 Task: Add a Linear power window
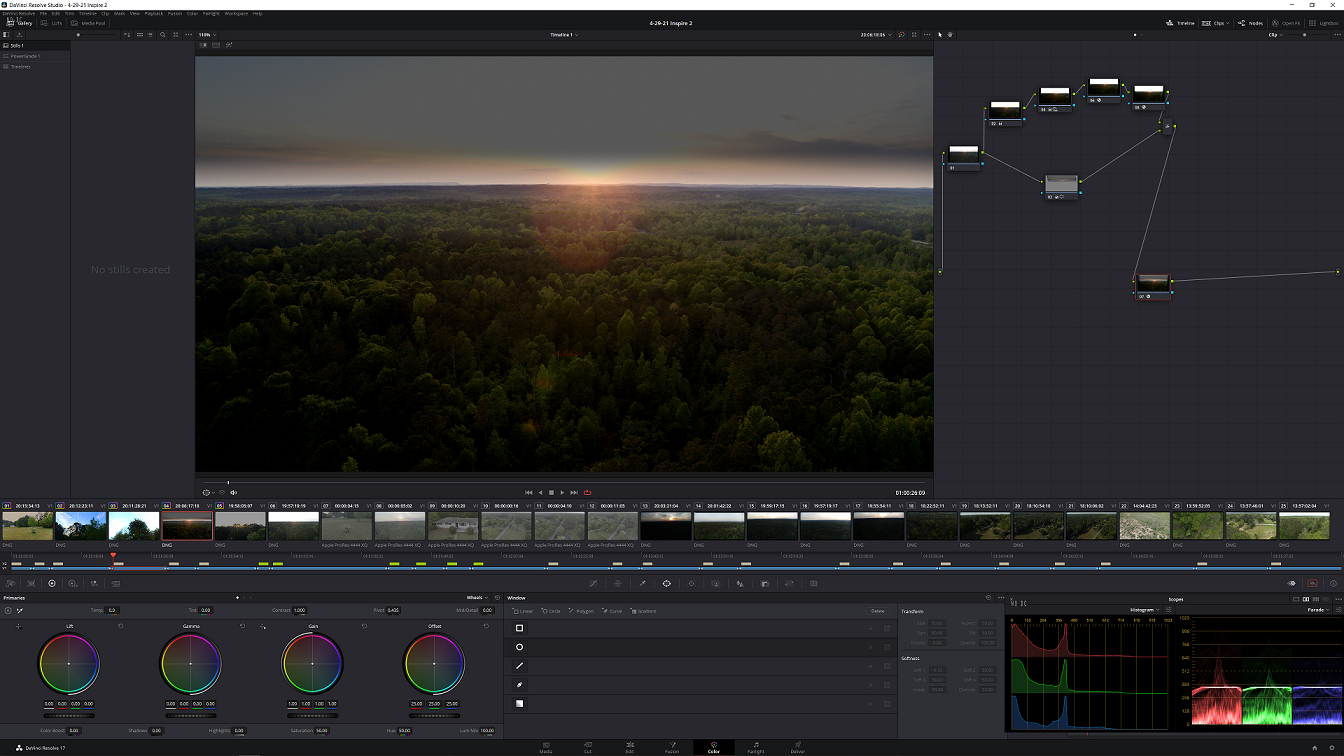coord(523,611)
